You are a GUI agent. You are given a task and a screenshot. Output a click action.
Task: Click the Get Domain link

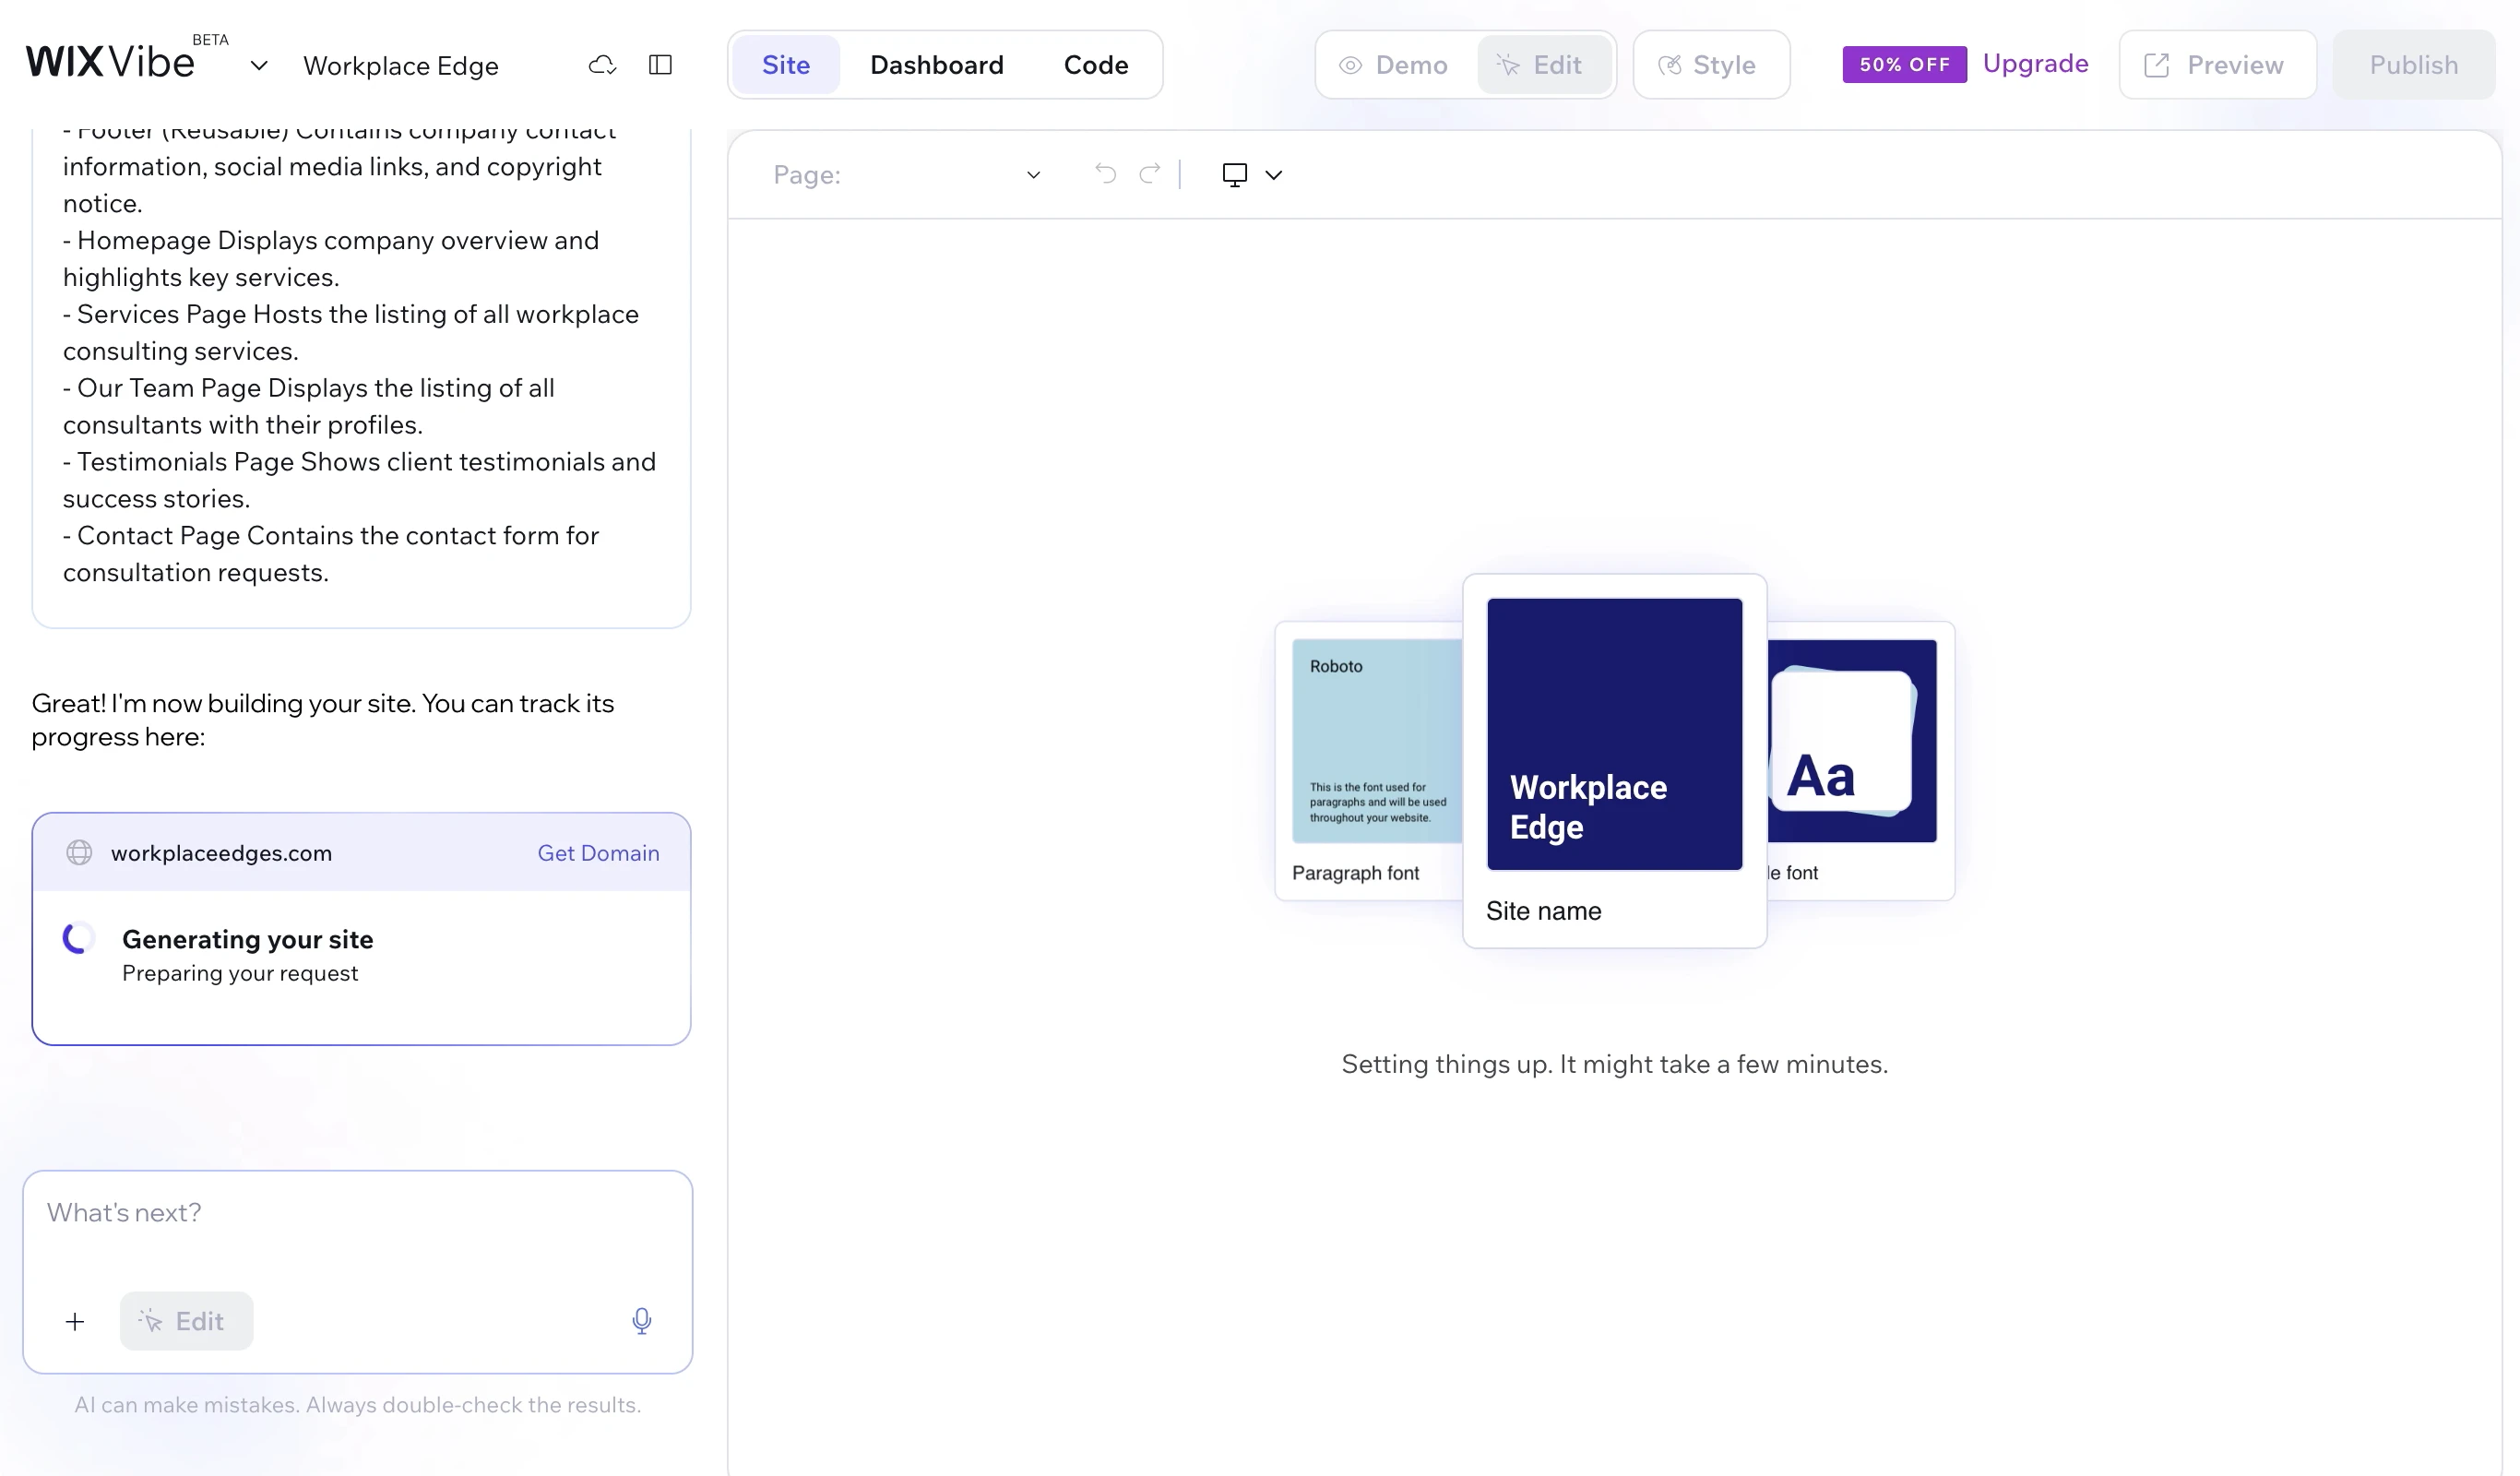pyautogui.click(x=598, y=853)
